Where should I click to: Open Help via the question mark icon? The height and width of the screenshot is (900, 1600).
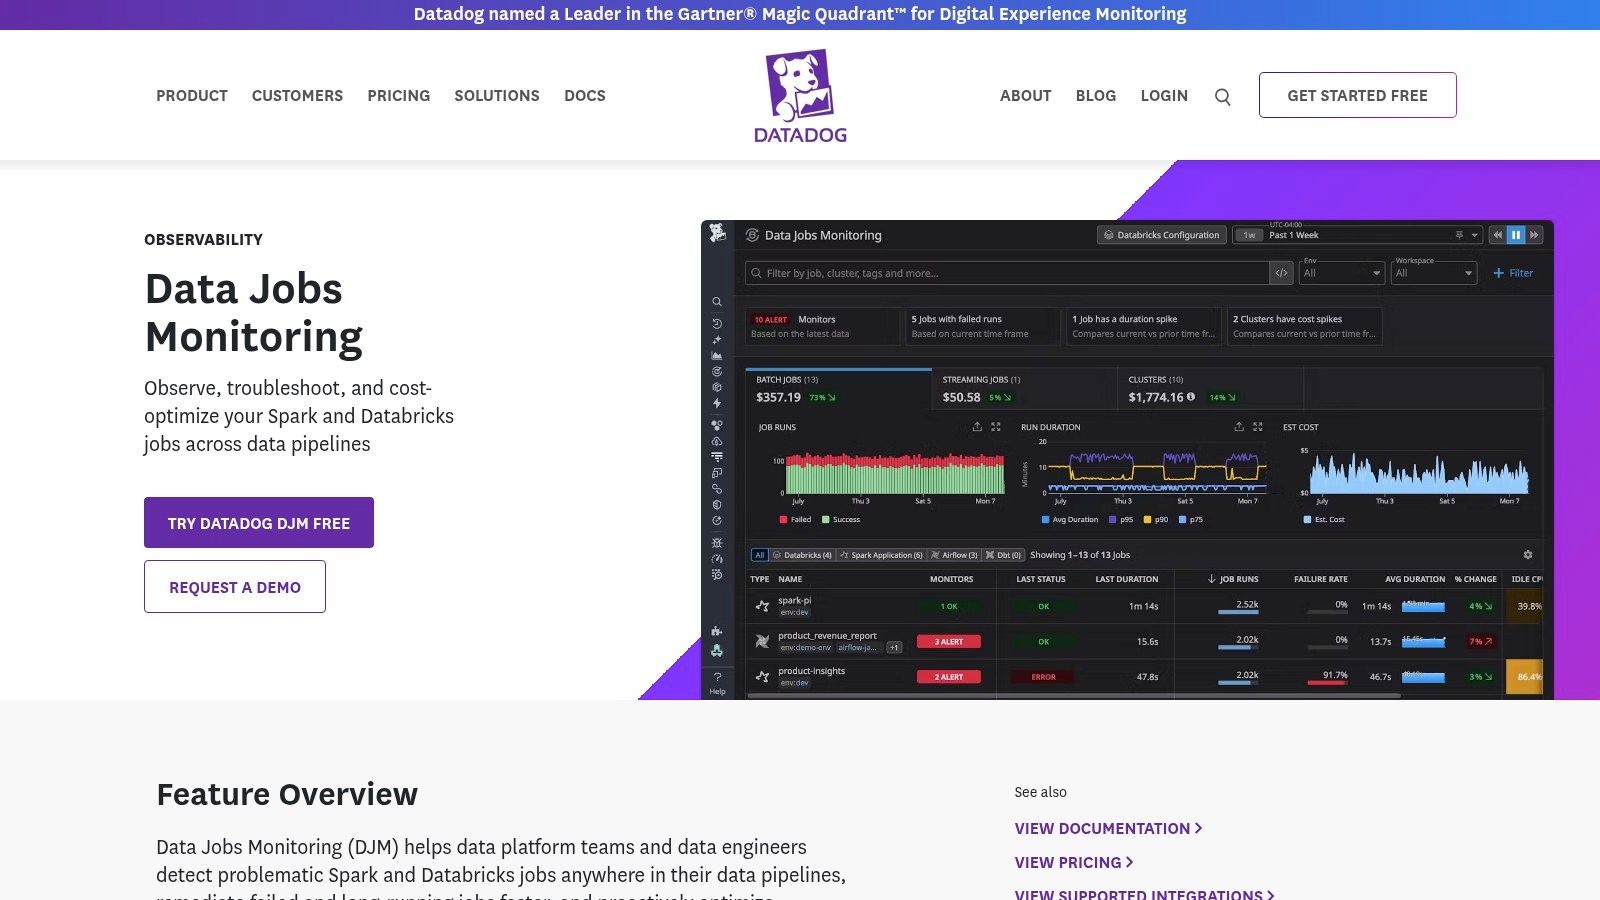(717, 678)
